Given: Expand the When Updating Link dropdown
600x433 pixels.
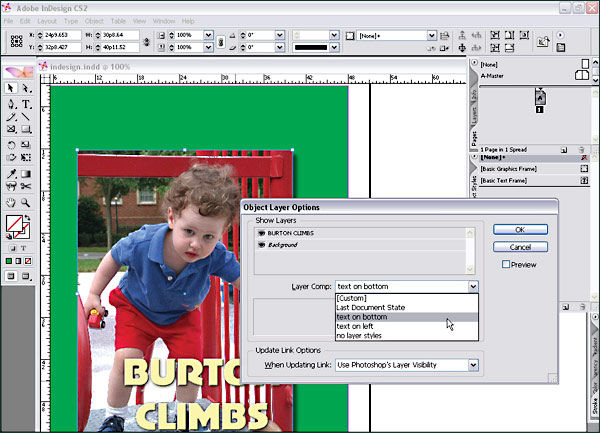Looking at the screenshot, I should pyautogui.click(x=473, y=365).
